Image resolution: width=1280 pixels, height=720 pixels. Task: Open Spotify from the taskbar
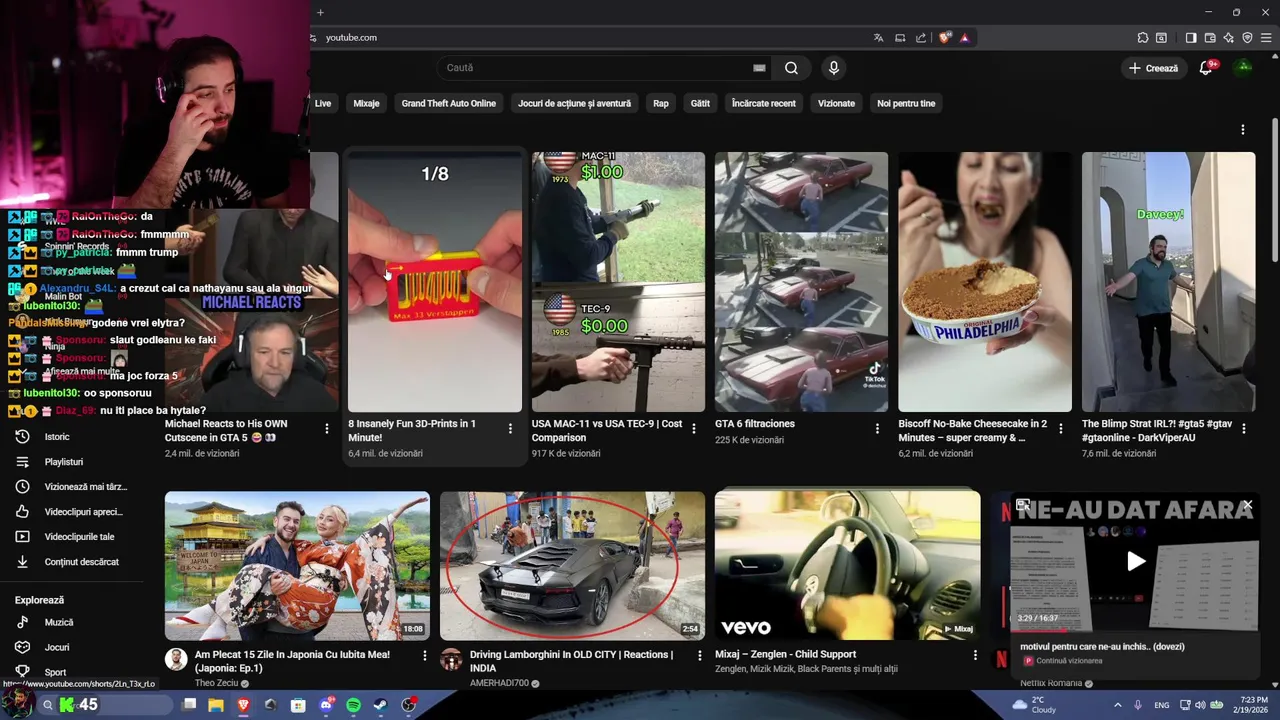click(x=353, y=705)
